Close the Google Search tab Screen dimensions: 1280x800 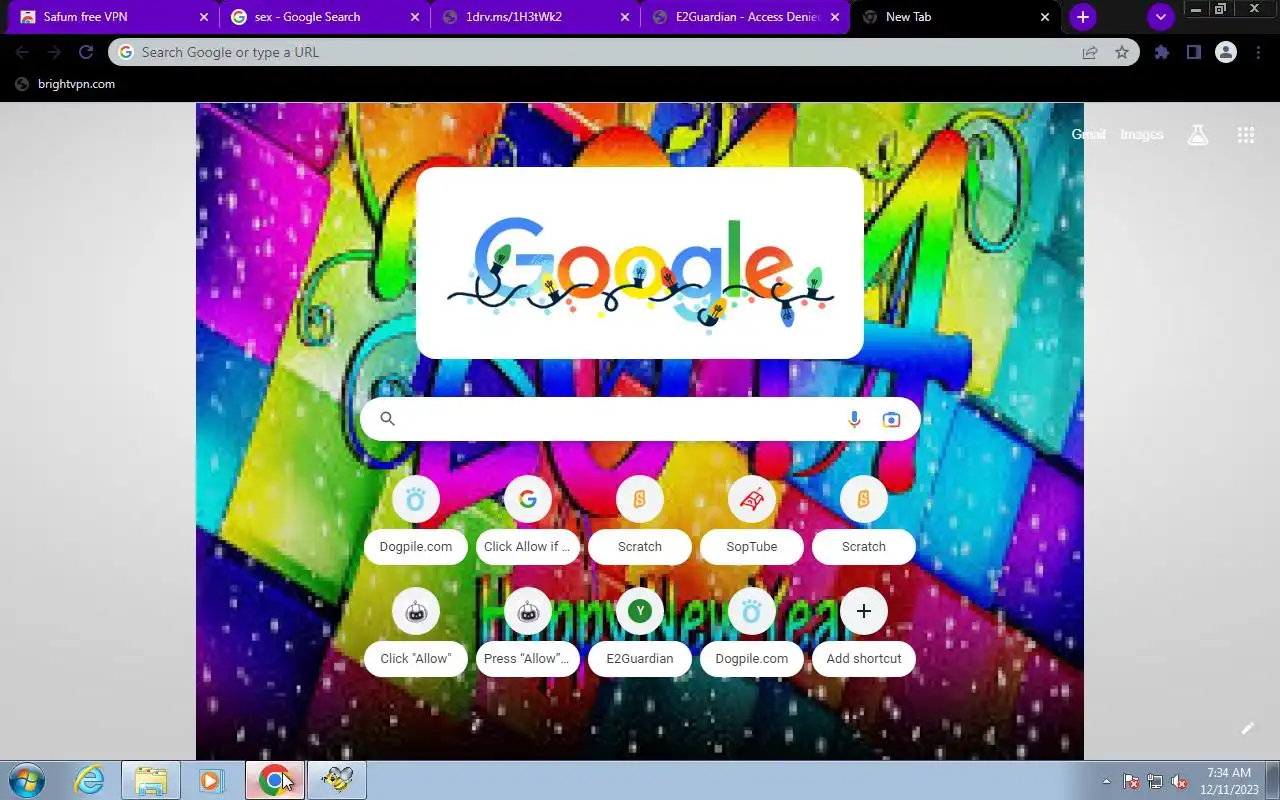[414, 17]
